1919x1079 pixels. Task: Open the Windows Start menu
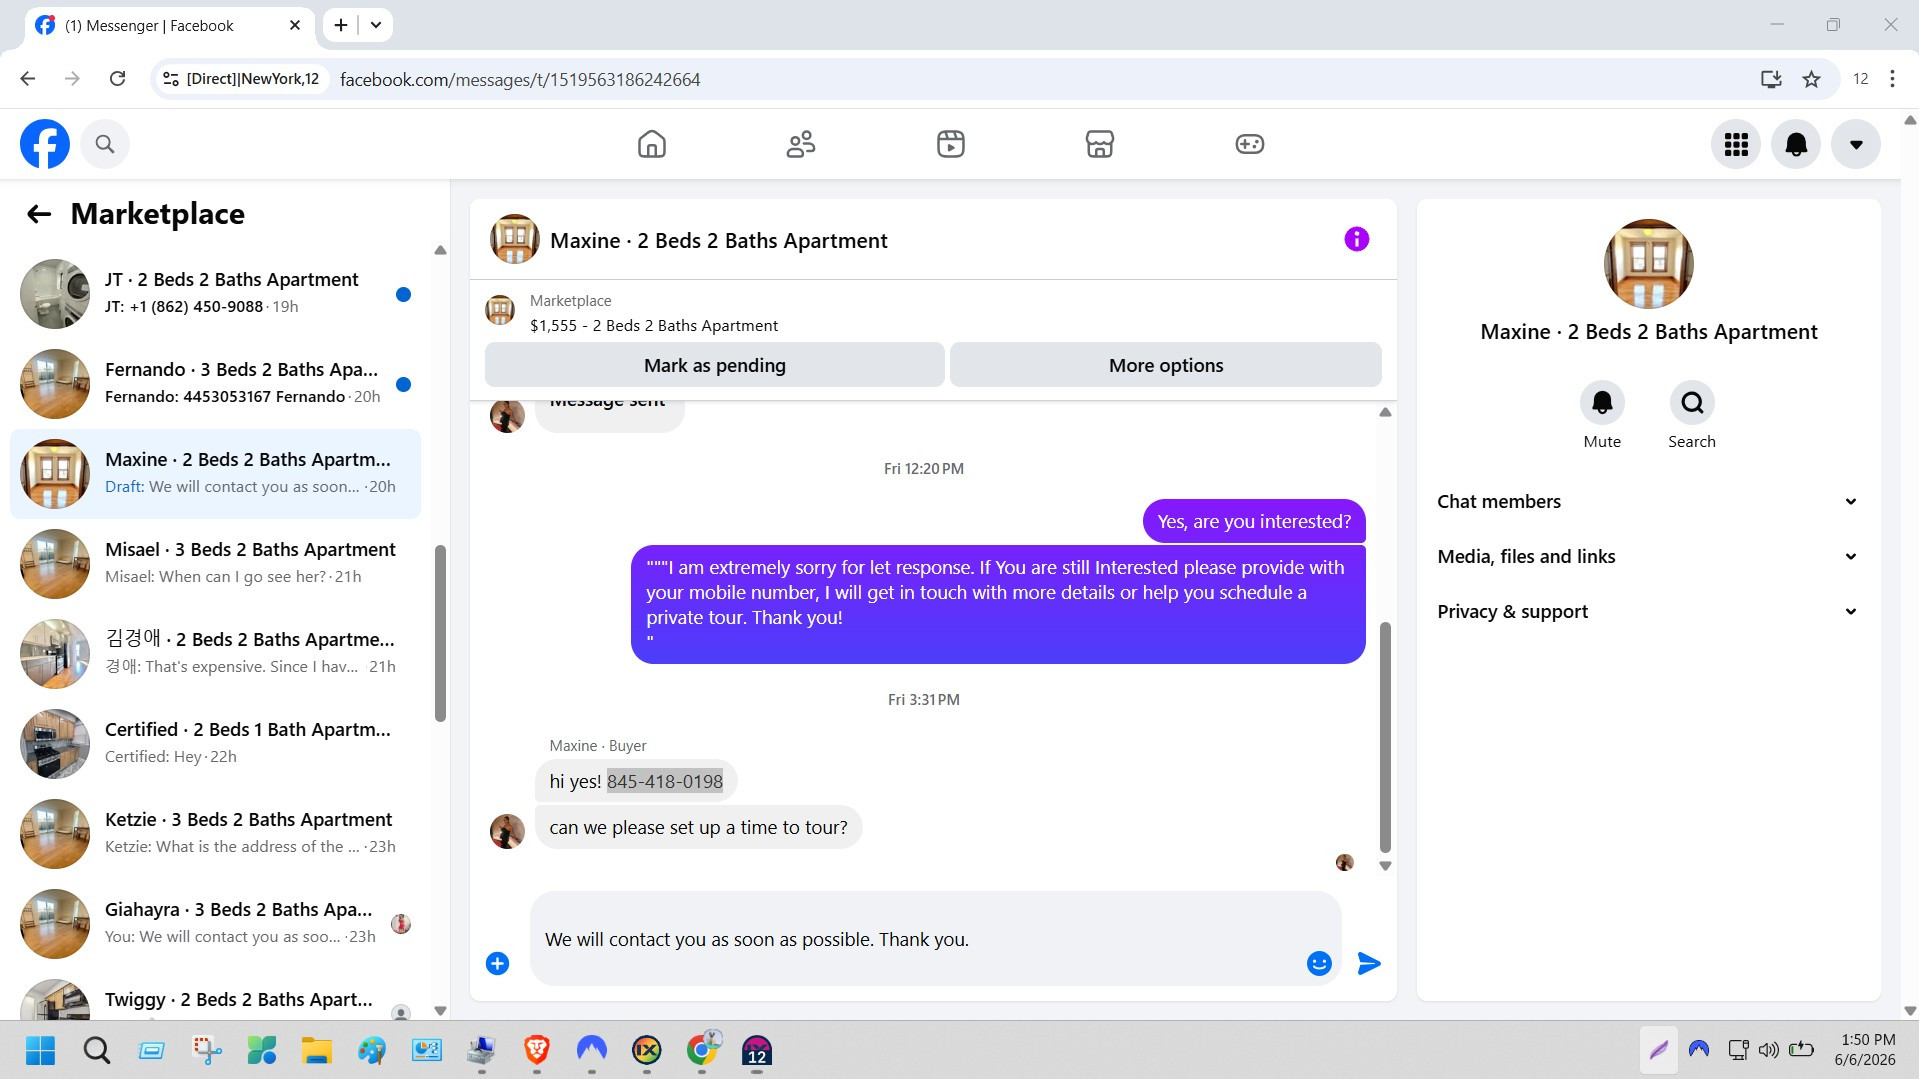[40, 1050]
